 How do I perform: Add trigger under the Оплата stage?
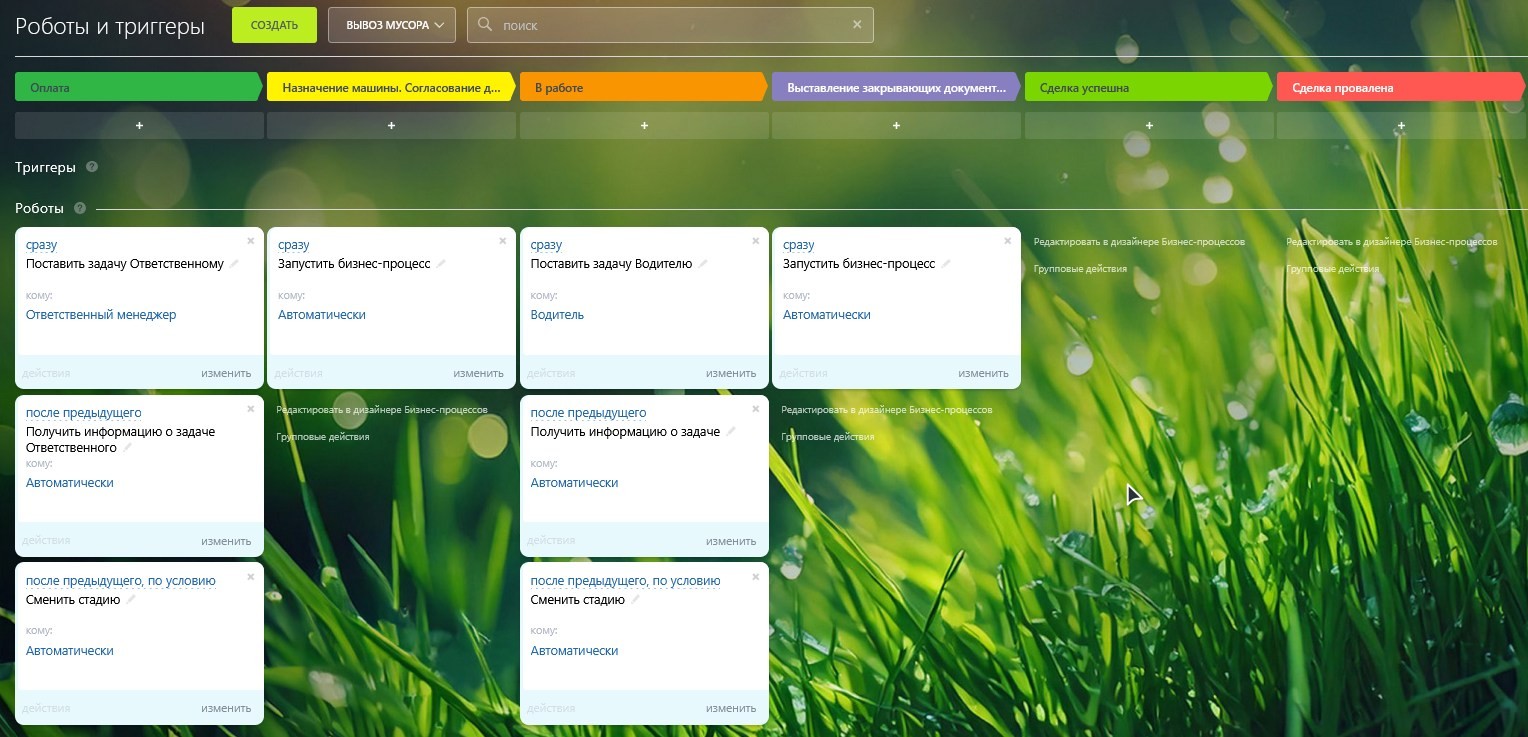coord(139,126)
